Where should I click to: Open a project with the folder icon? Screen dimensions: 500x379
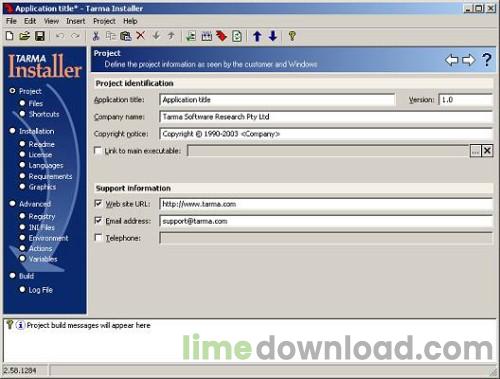click(x=25, y=36)
